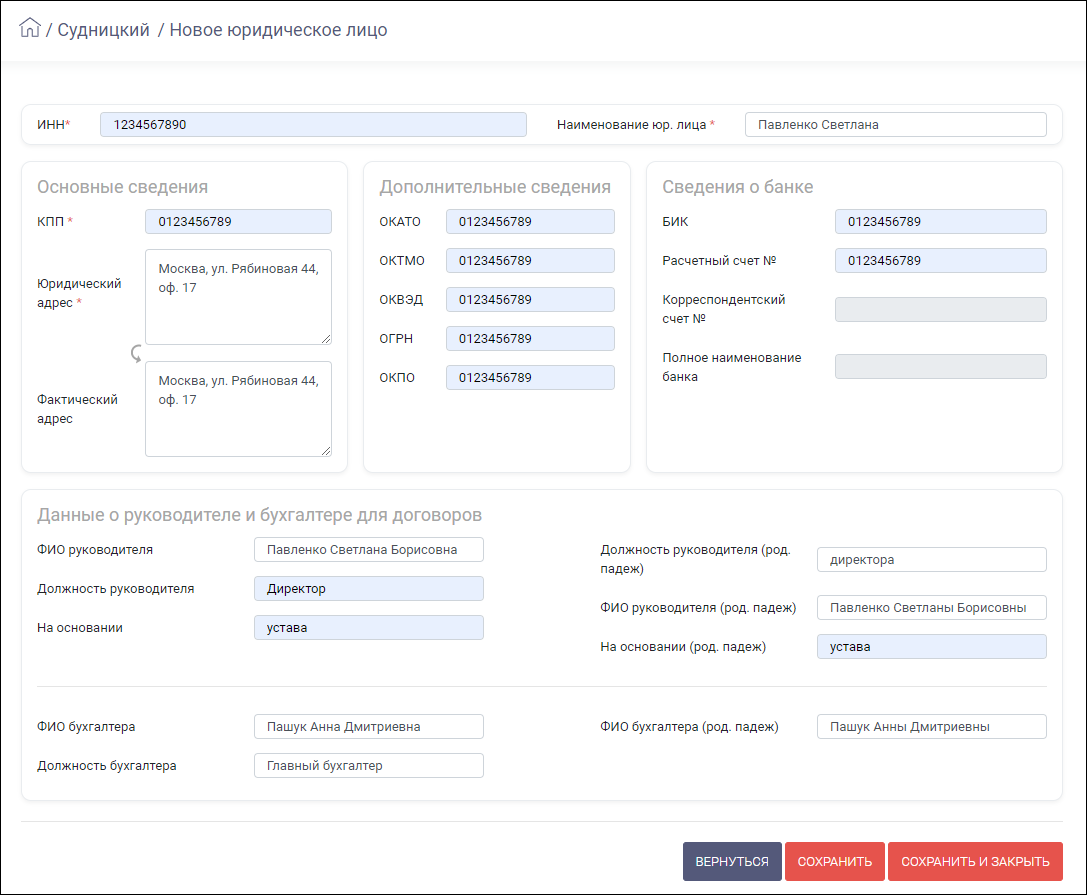Viewport: 1087px width, 895px height.
Task: Focus the КПП field
Action: (238, 222)
